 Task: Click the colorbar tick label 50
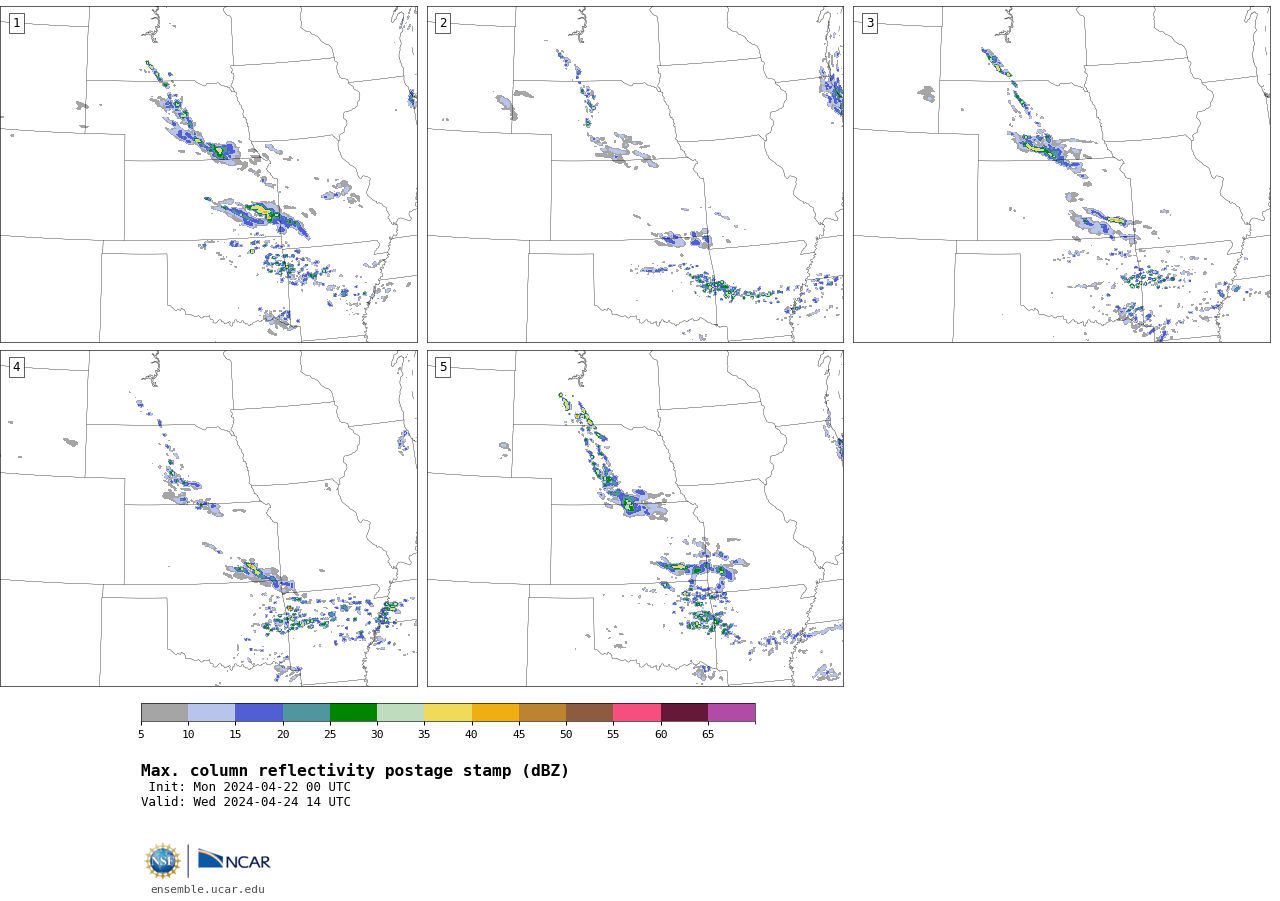tap(566, 734)
